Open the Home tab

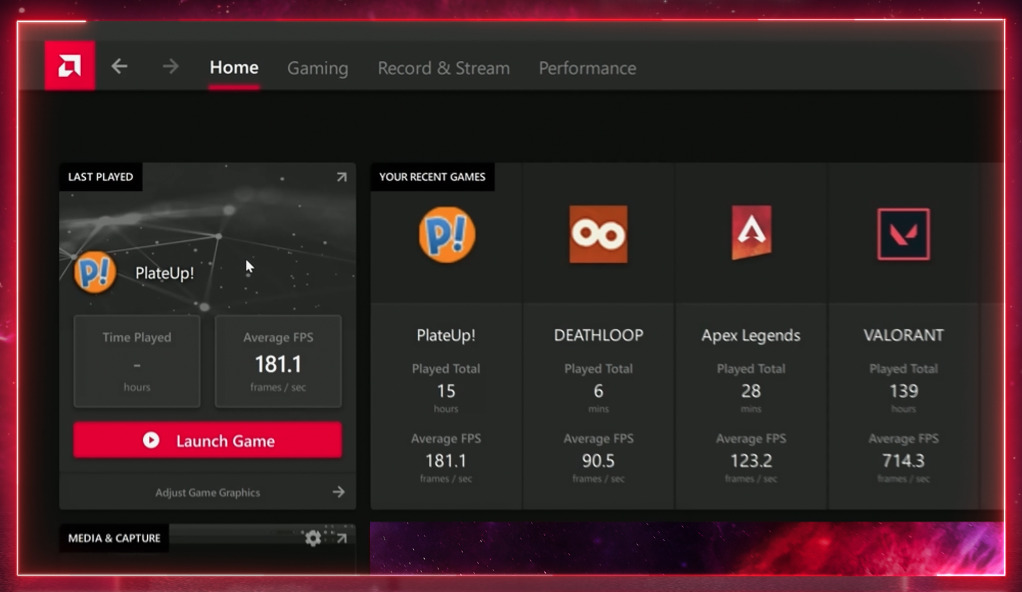(234, 67)
